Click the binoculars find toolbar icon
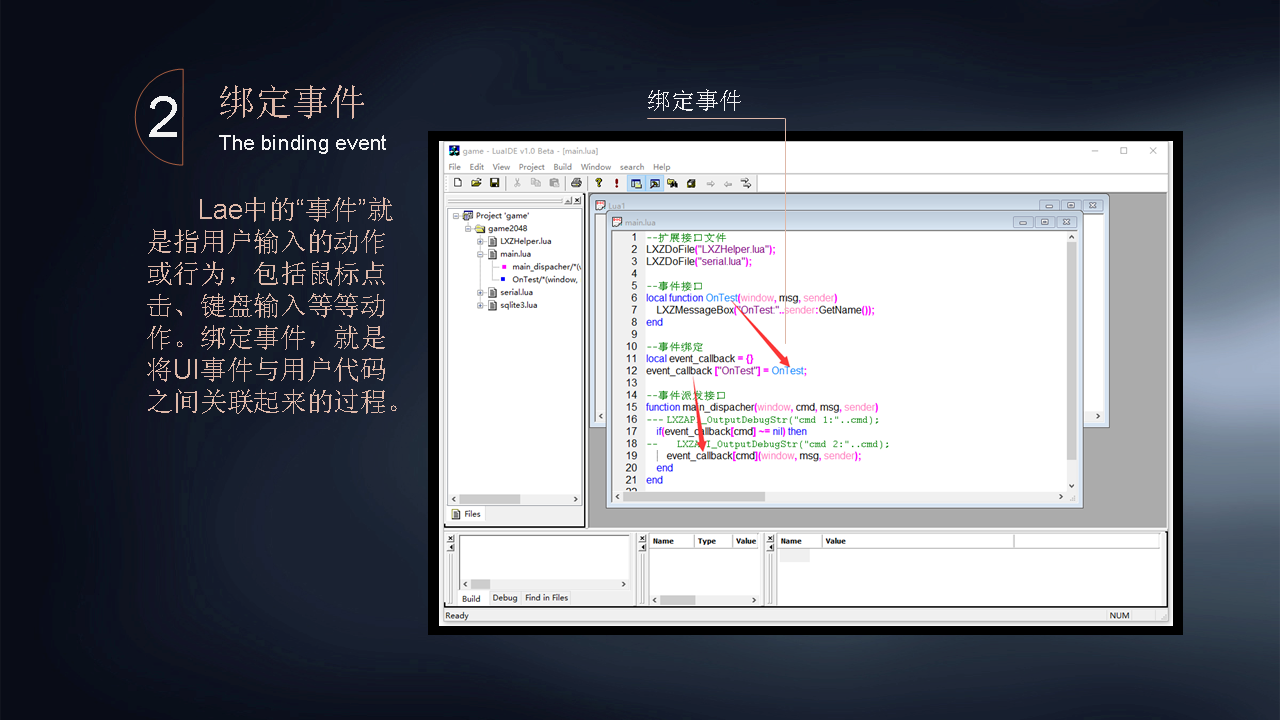Viewport: 1280px width, 720px height. pos(672,183)
